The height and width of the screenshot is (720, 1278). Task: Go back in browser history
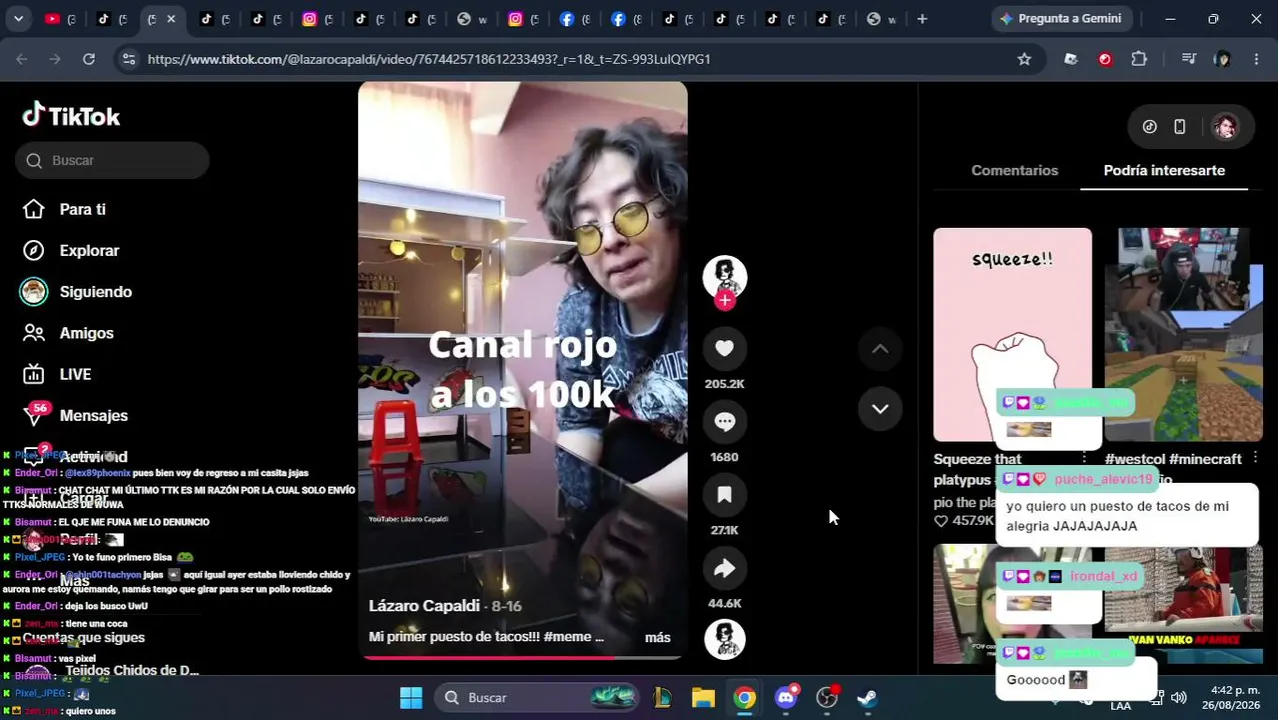pyautogui.click(x=22, y=59)
